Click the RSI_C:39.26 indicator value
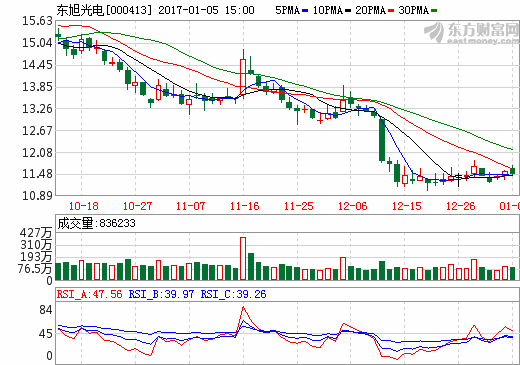 tap(233, 294)
